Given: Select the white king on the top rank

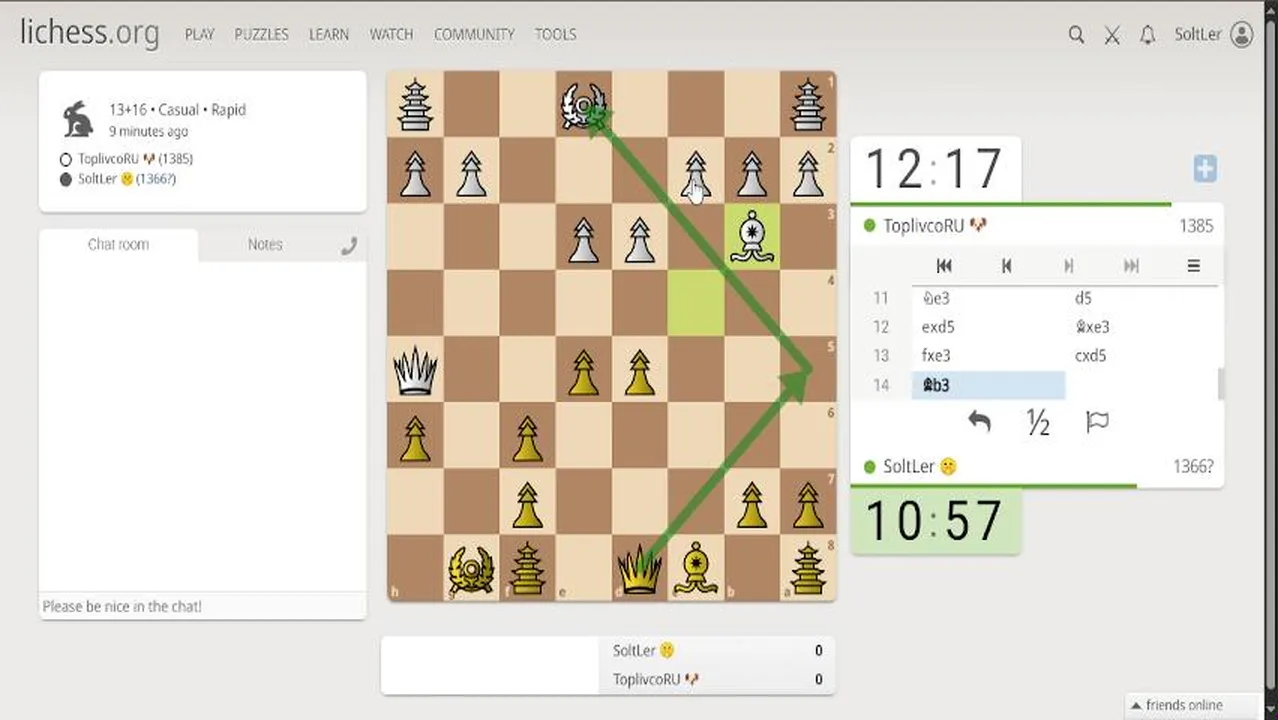Looking at the screenshot, I should point(584,104).
